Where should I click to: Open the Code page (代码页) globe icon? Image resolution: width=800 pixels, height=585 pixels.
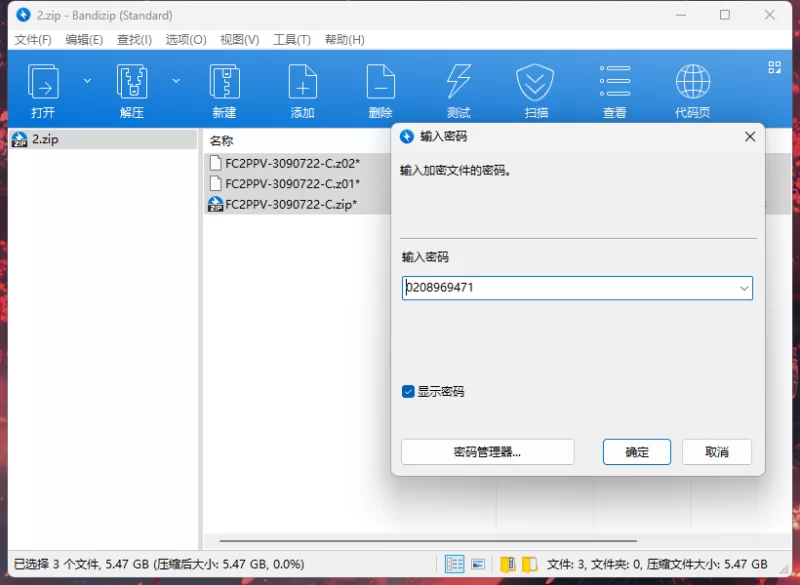[692, 89]
